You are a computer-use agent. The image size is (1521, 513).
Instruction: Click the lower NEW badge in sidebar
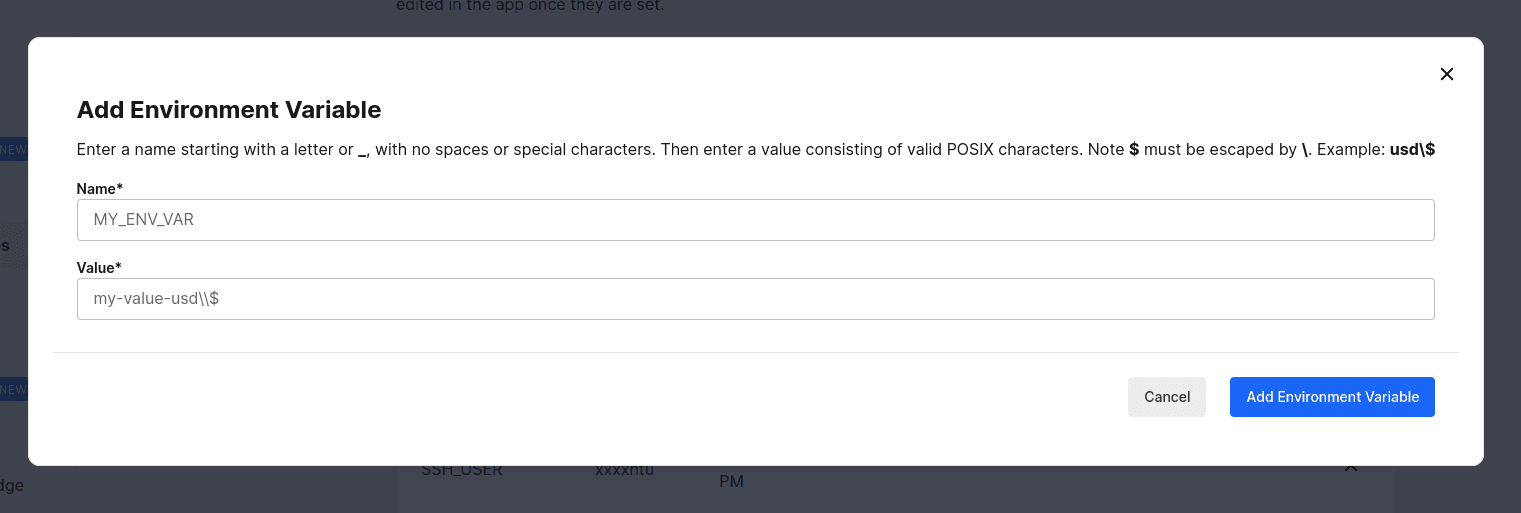coord(13,390)
